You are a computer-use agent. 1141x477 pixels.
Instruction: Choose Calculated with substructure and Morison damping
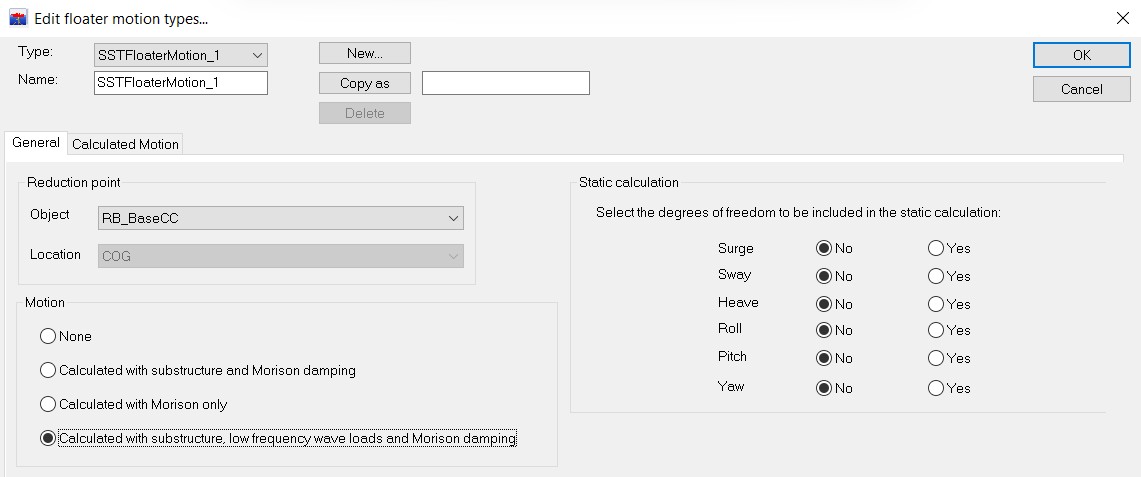[48, 371]
